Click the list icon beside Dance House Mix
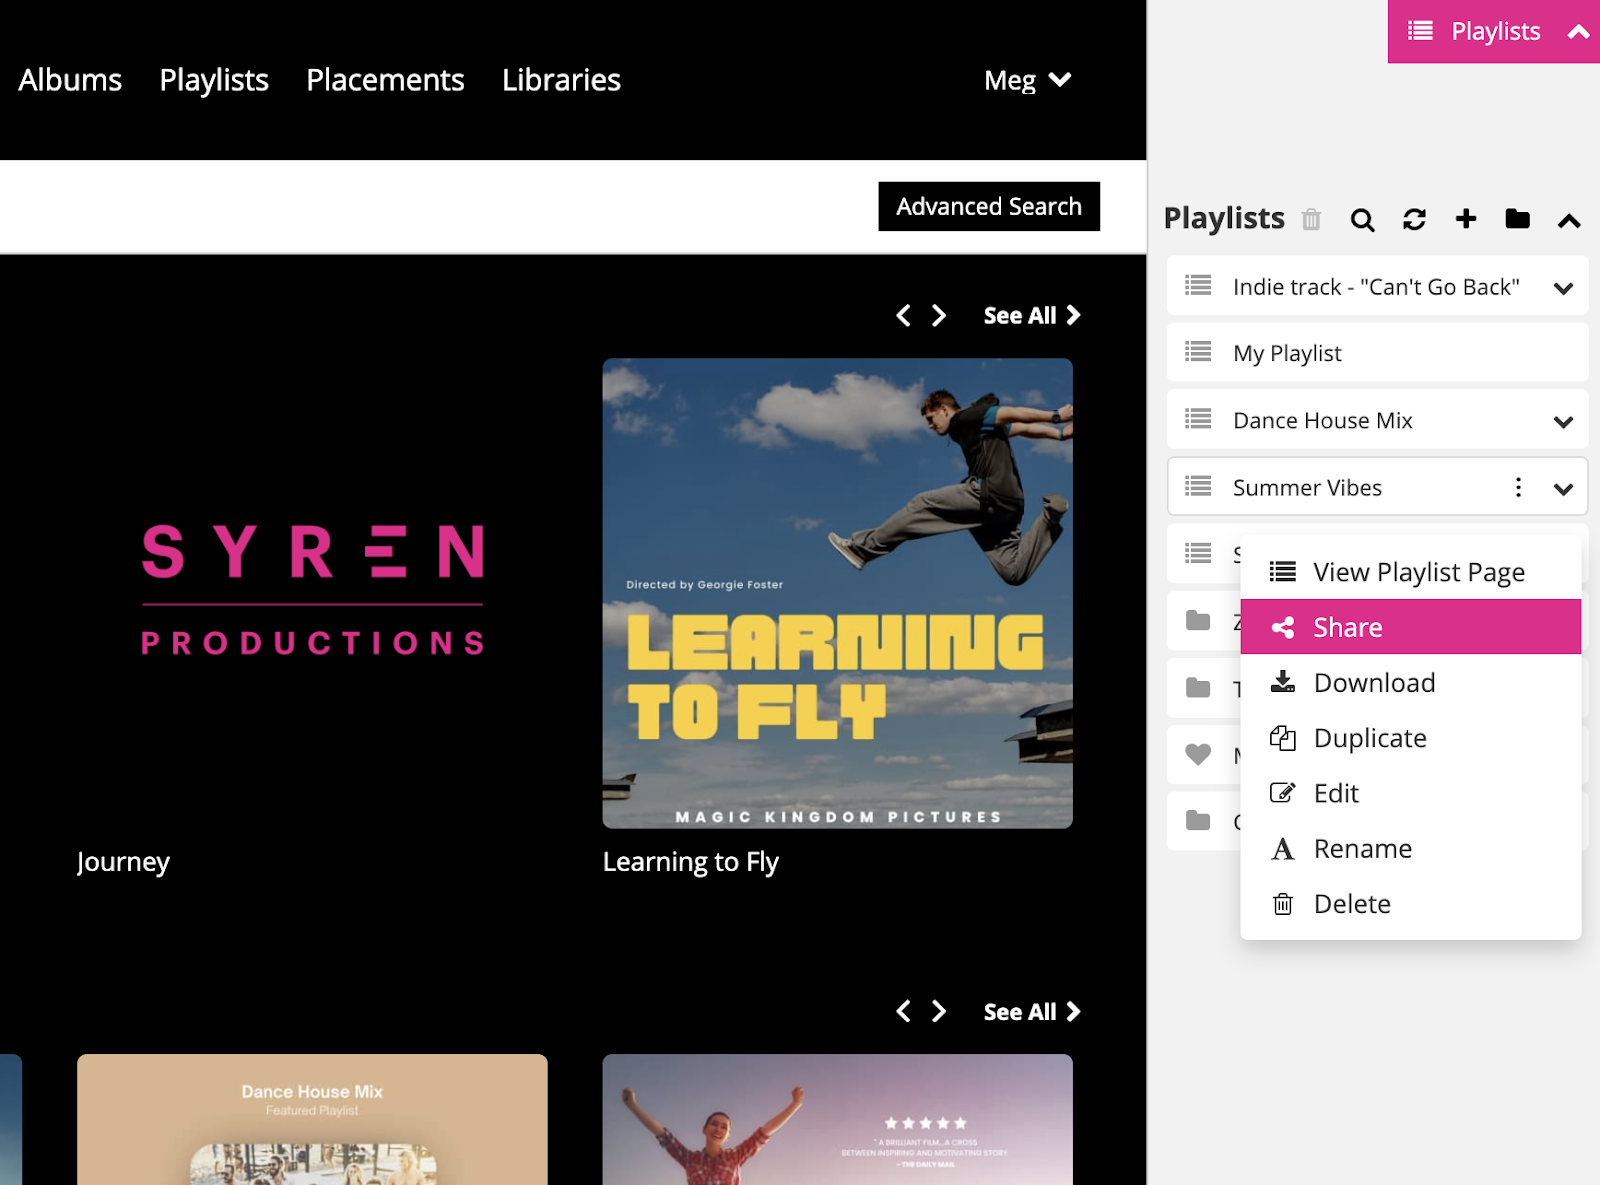 click(x=1198, y=419)
